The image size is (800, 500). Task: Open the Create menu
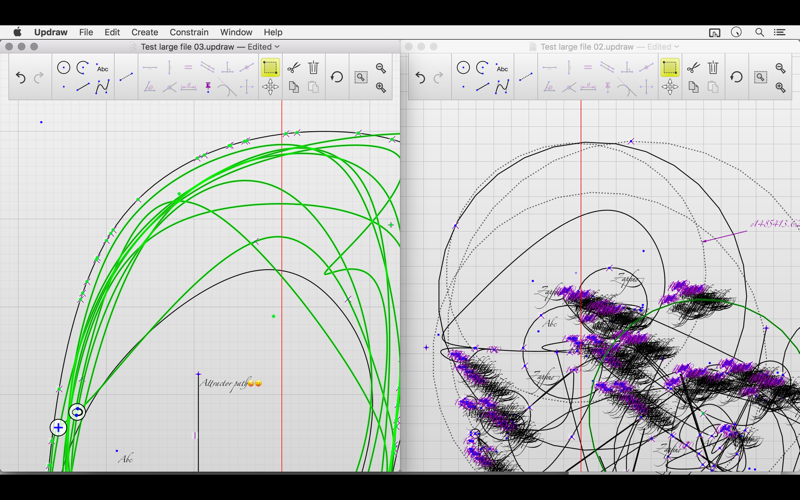144,32
